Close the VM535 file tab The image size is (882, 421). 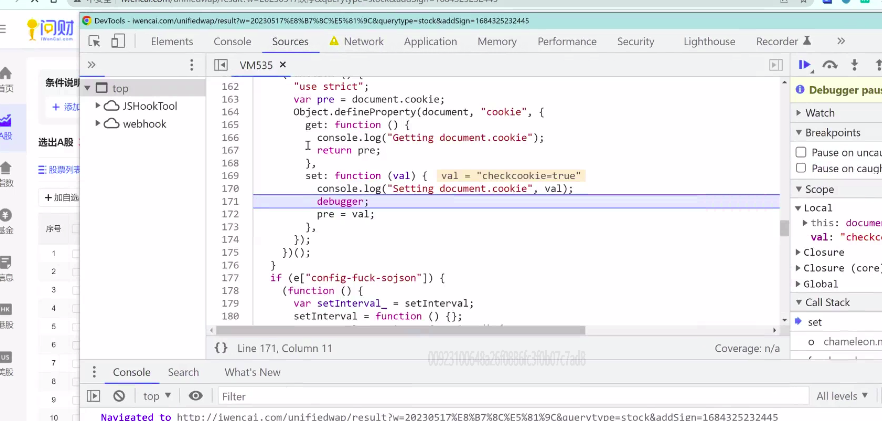(x=283, y=65)
